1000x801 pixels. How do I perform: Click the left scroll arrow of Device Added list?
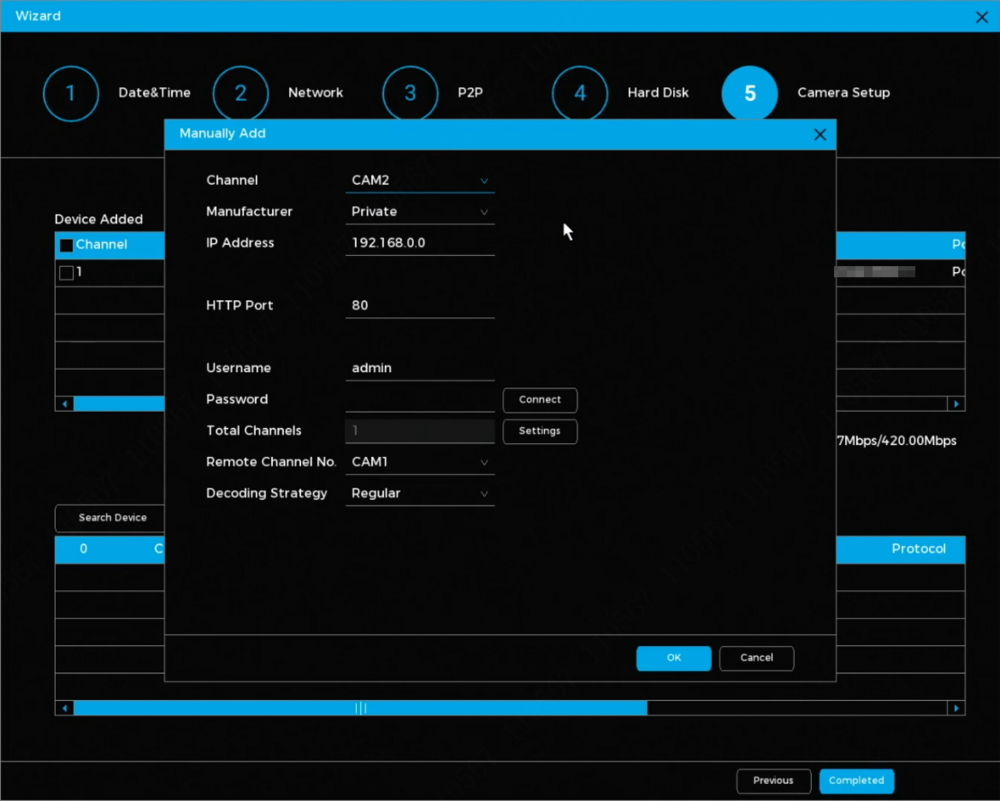pyautogui.click(x=66, y=404)
